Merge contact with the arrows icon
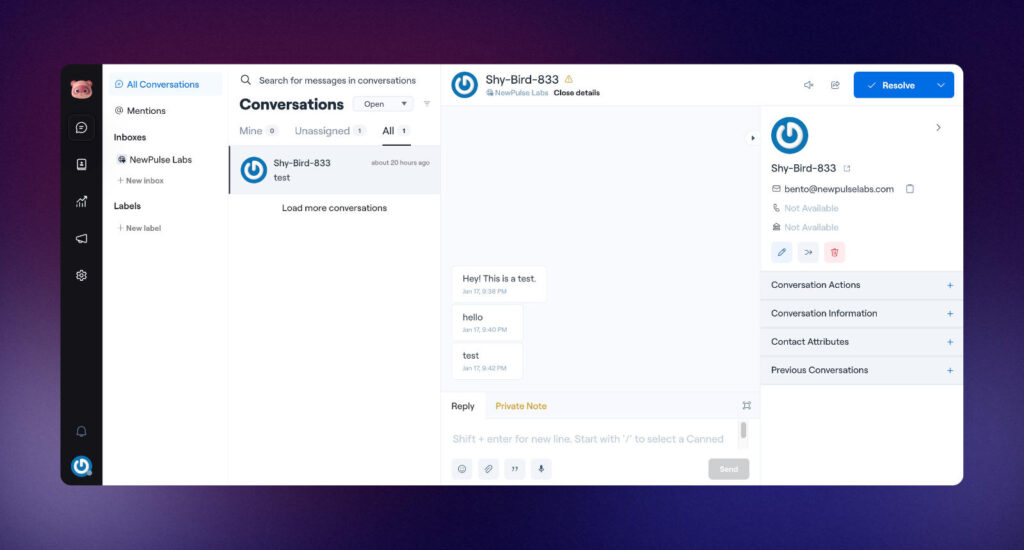The image size is (1024, 550). click(x=808, y=252)
